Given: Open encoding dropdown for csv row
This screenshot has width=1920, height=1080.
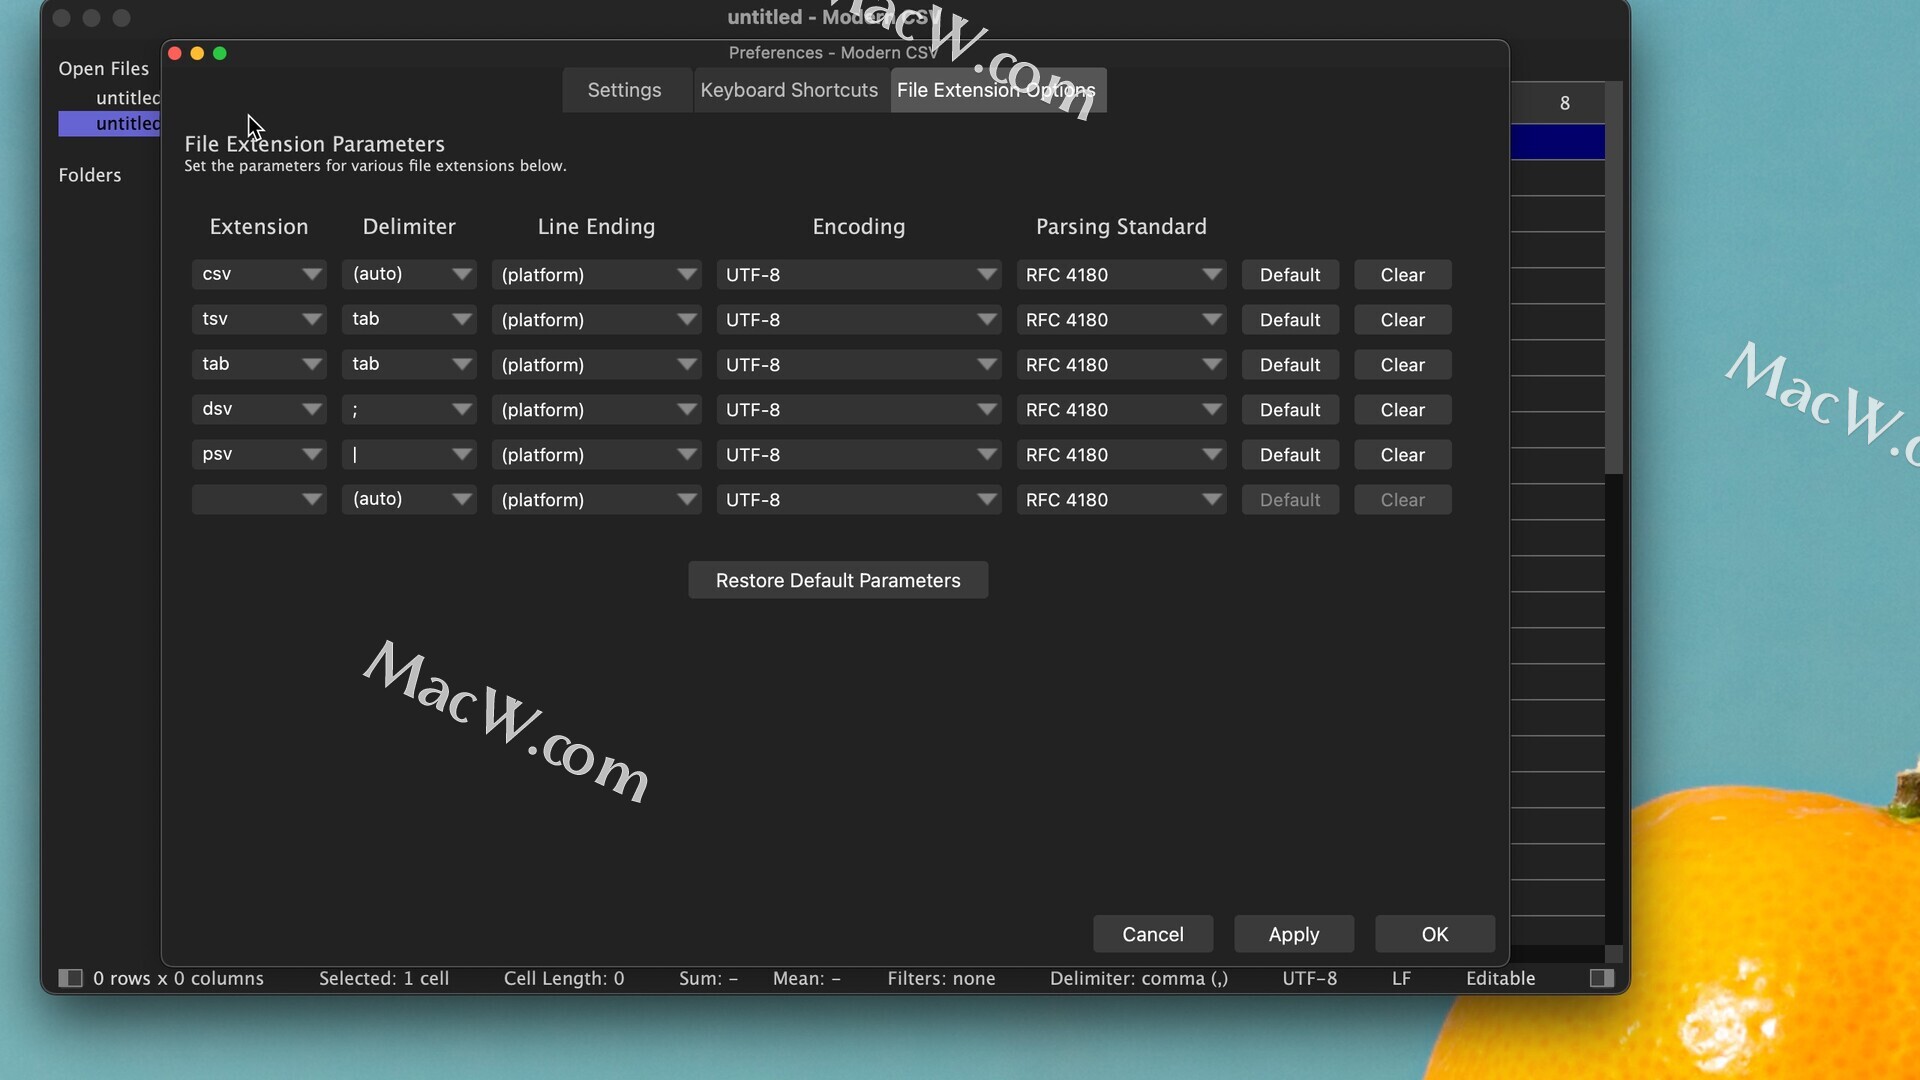Looking at the screenshot, I should (x=859, y=274).
